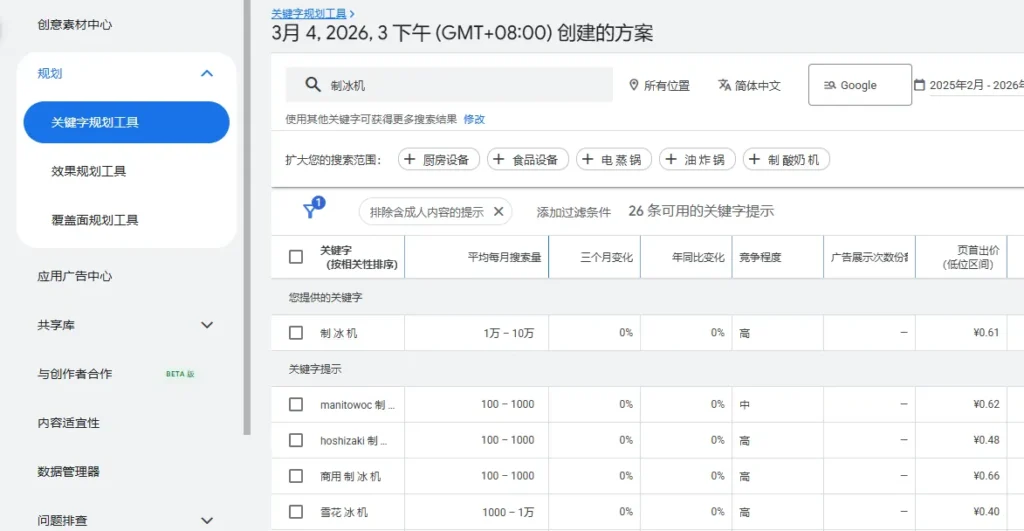
Task: Click the ¥0.48 bid value
Action: [986, 440]
